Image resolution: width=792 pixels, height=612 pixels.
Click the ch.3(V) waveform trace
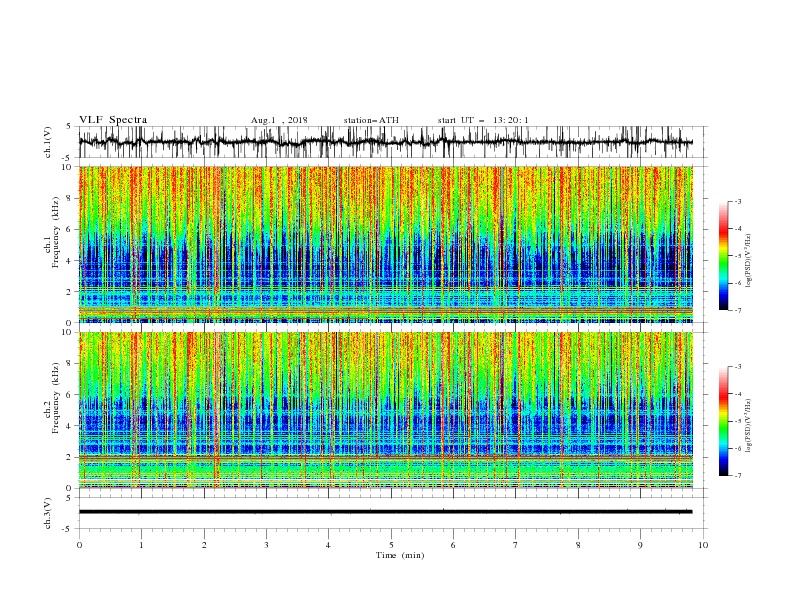[386, 512]
